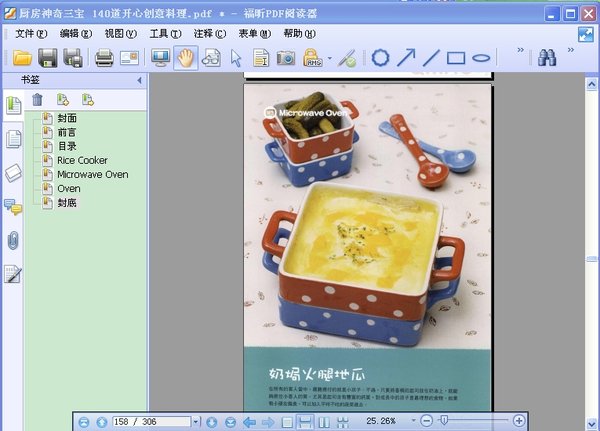Show the attachments paperclip panel

(13, 240)
